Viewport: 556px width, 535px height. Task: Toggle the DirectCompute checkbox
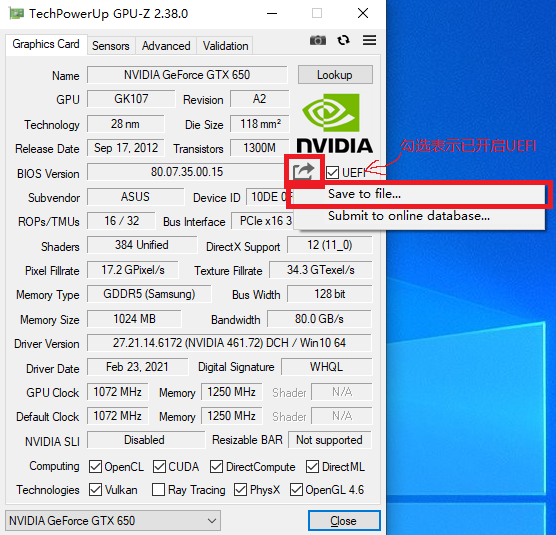pos(216,467)
